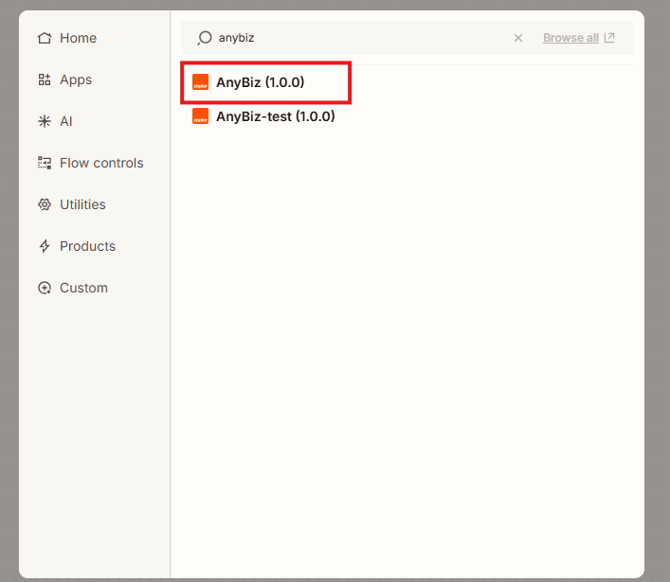Viewport: 670px width, 582px height.
Task: Click the Apps grid icon
Action: [x=44, y=79]
